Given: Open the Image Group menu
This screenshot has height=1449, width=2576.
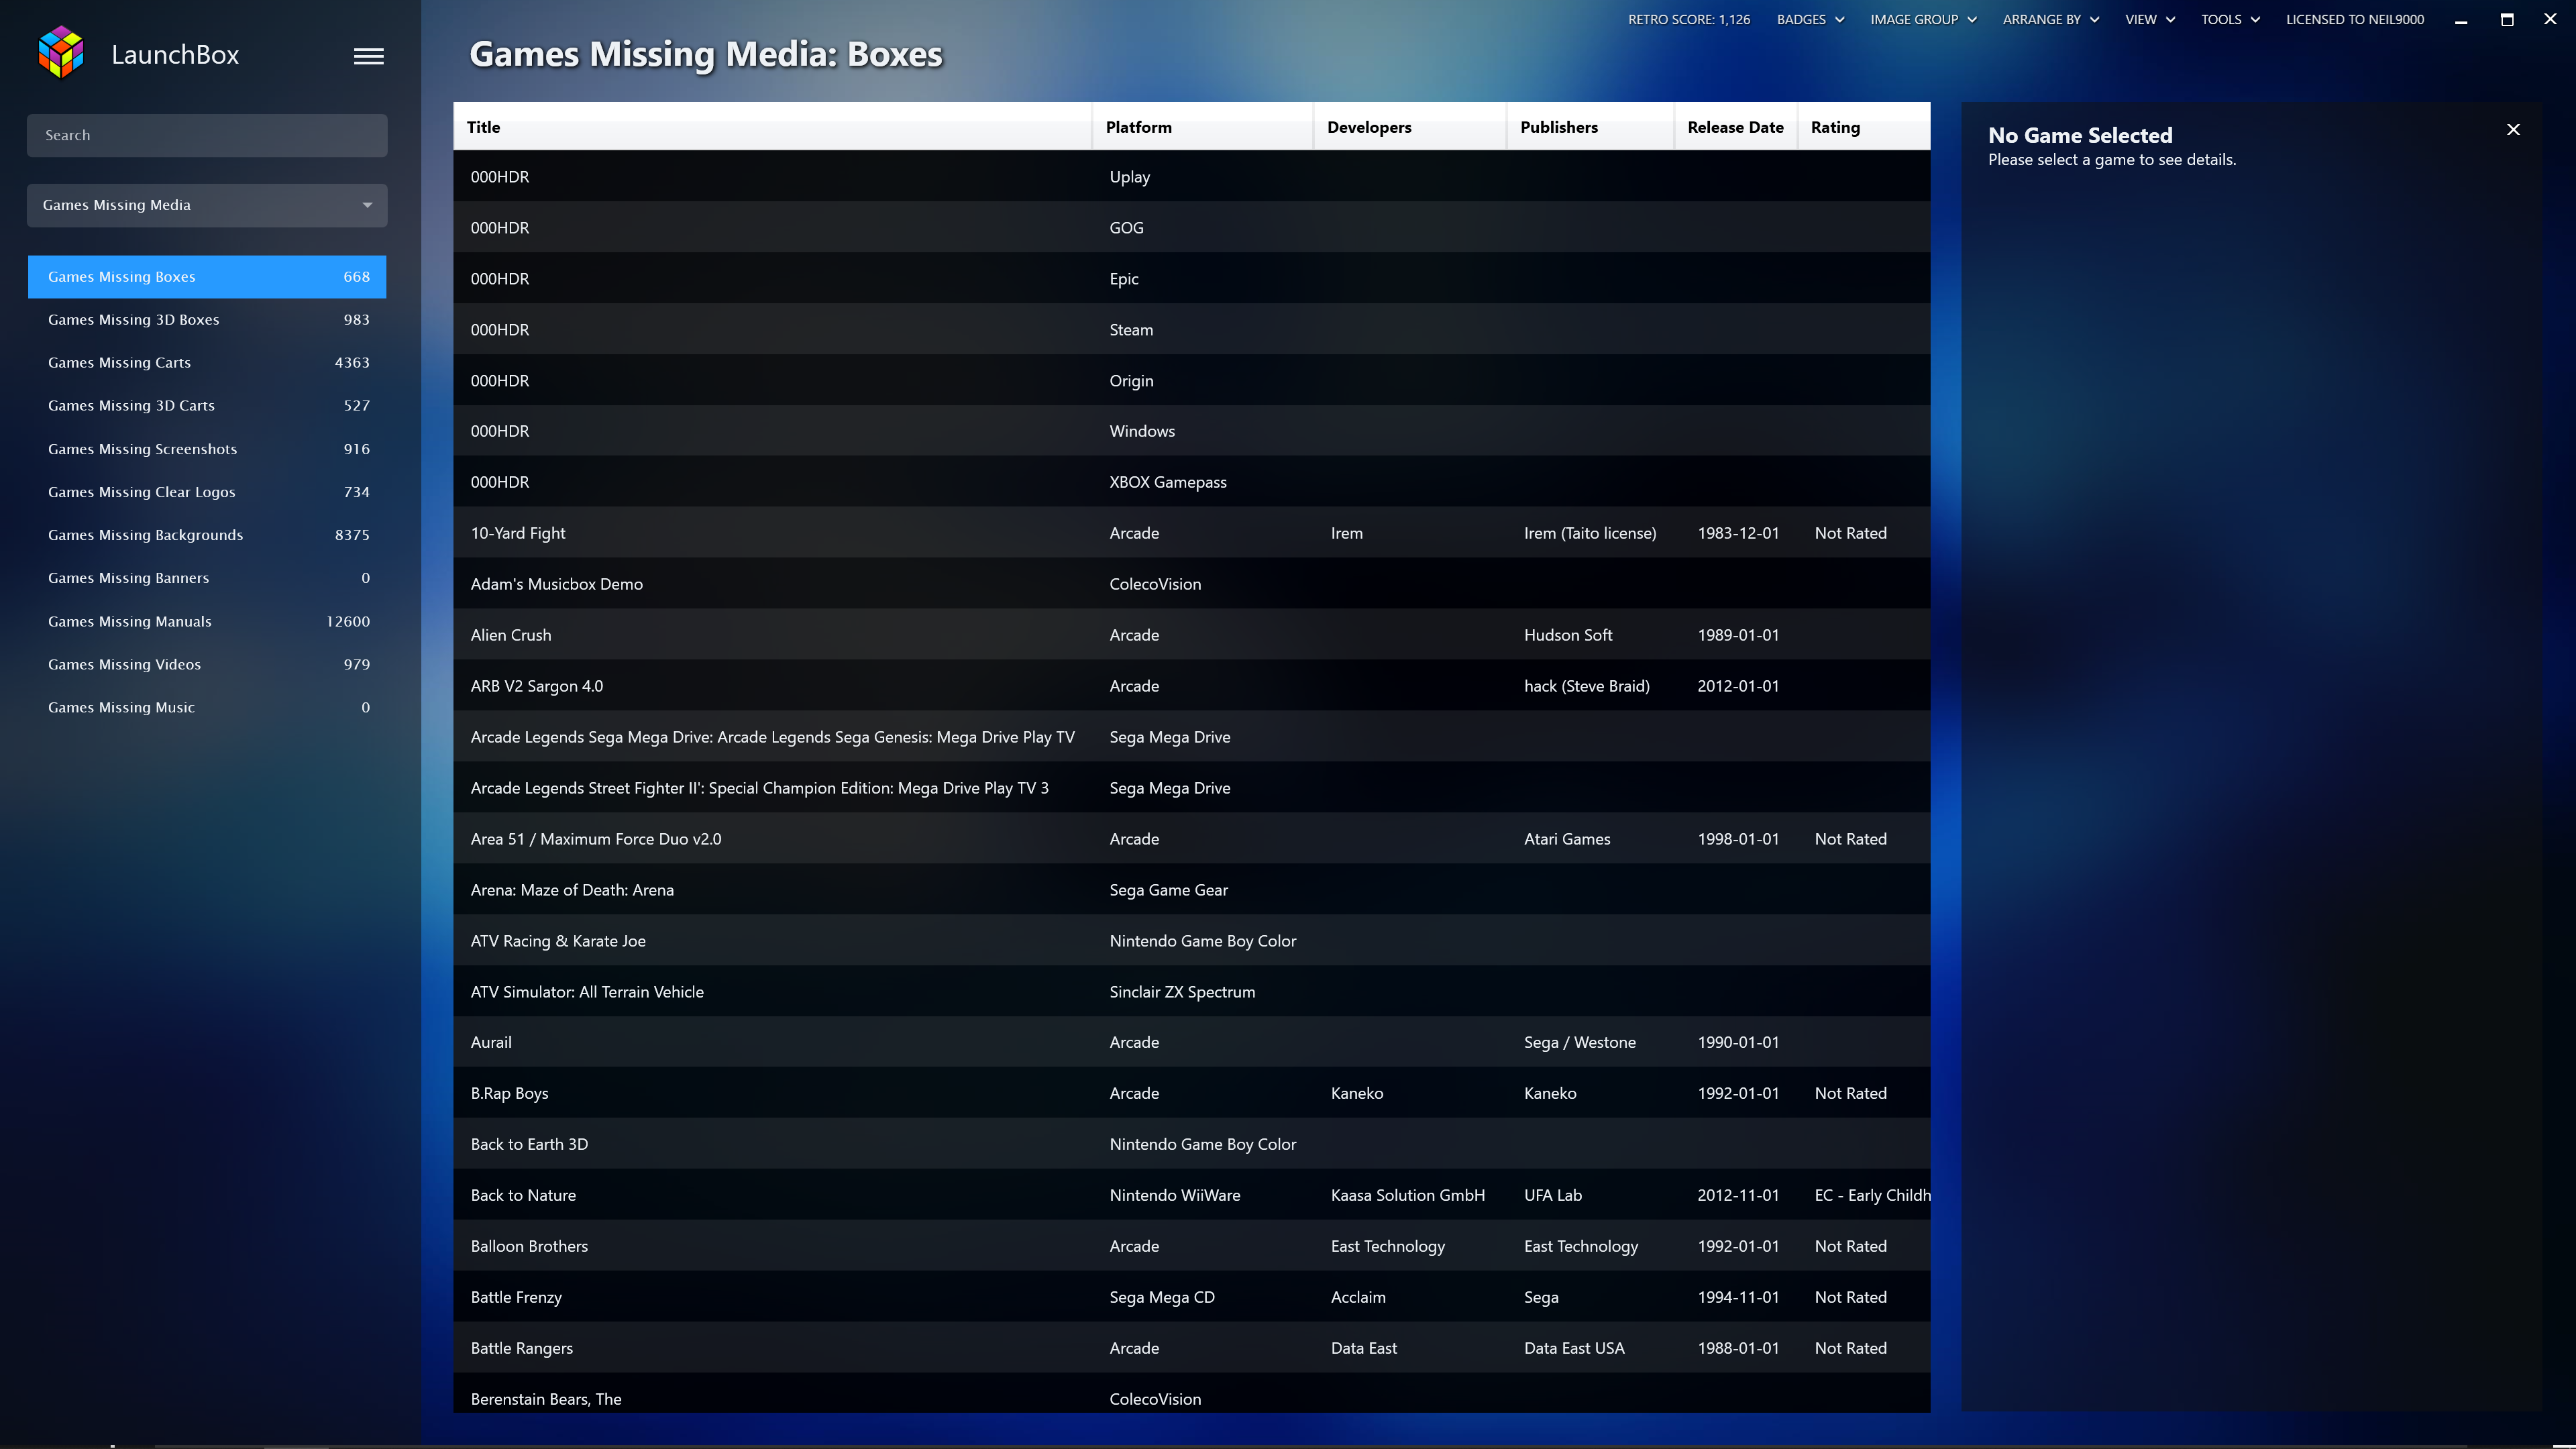Looking at the screenshot, I should click(x=1923, y=19).
